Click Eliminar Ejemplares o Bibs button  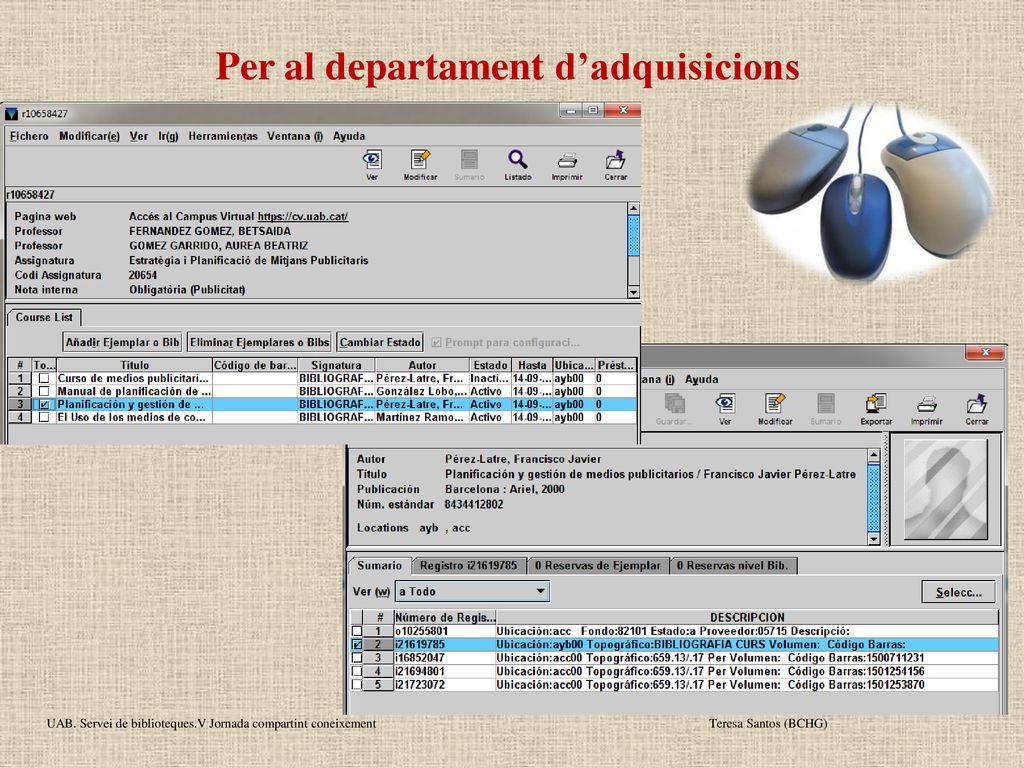260,342
